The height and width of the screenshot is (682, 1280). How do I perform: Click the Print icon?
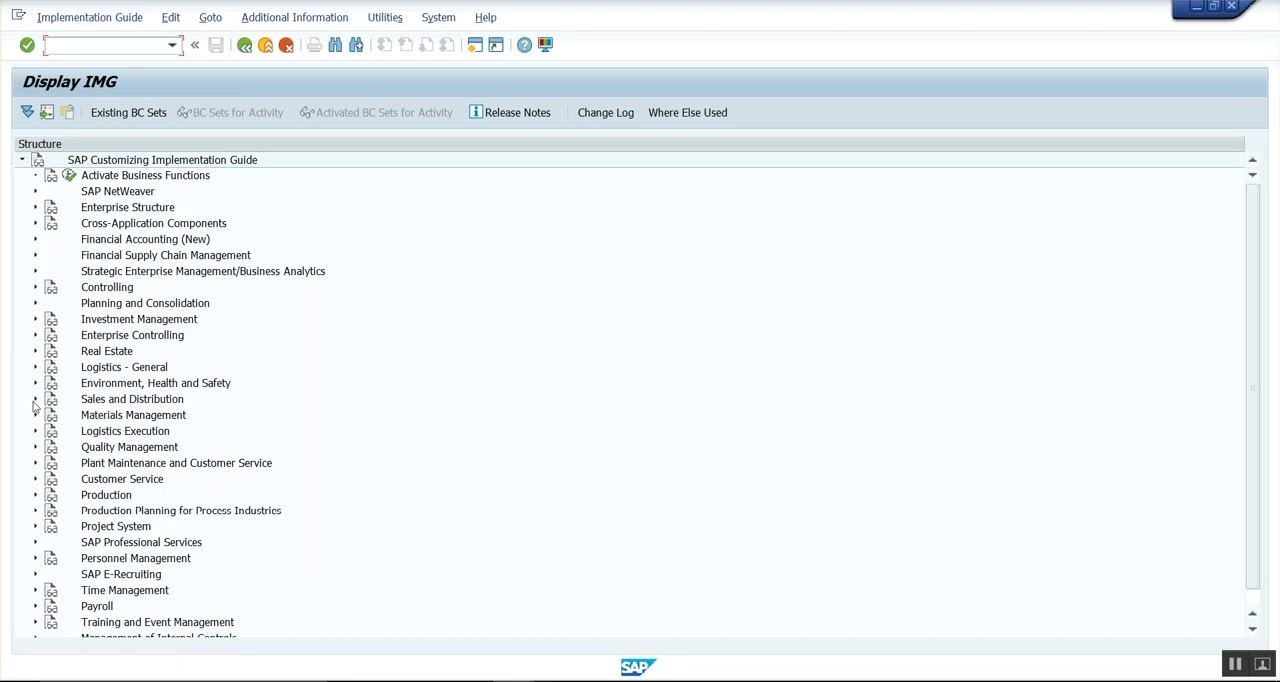tap(314, 45)
